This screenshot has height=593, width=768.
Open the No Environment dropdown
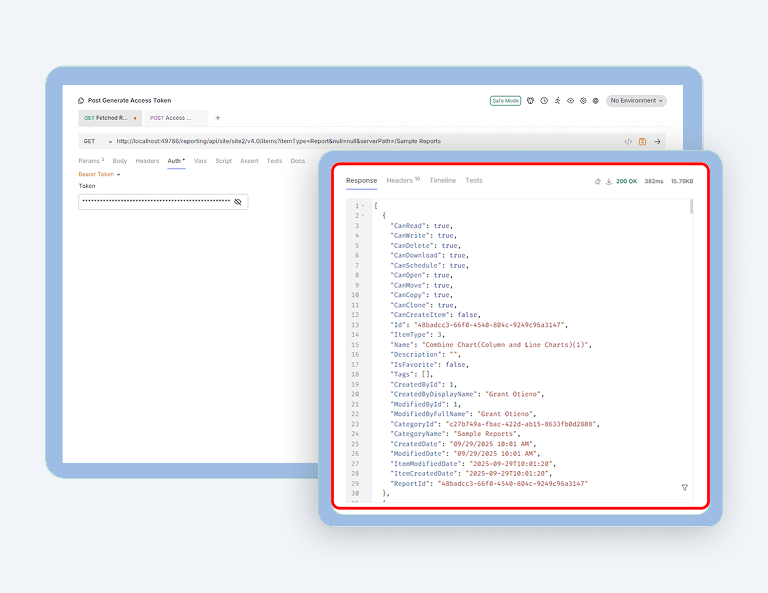click(636, 101)
